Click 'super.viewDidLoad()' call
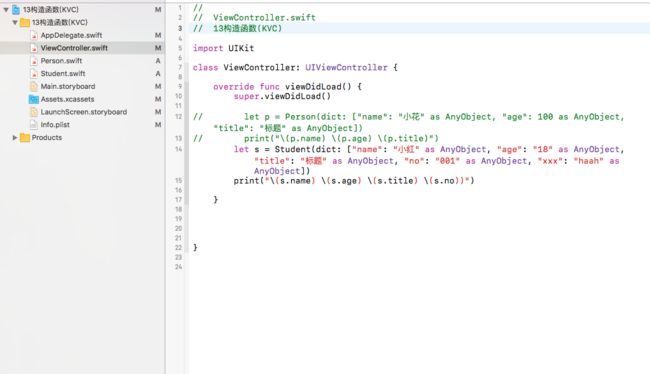 click(282, 97)
